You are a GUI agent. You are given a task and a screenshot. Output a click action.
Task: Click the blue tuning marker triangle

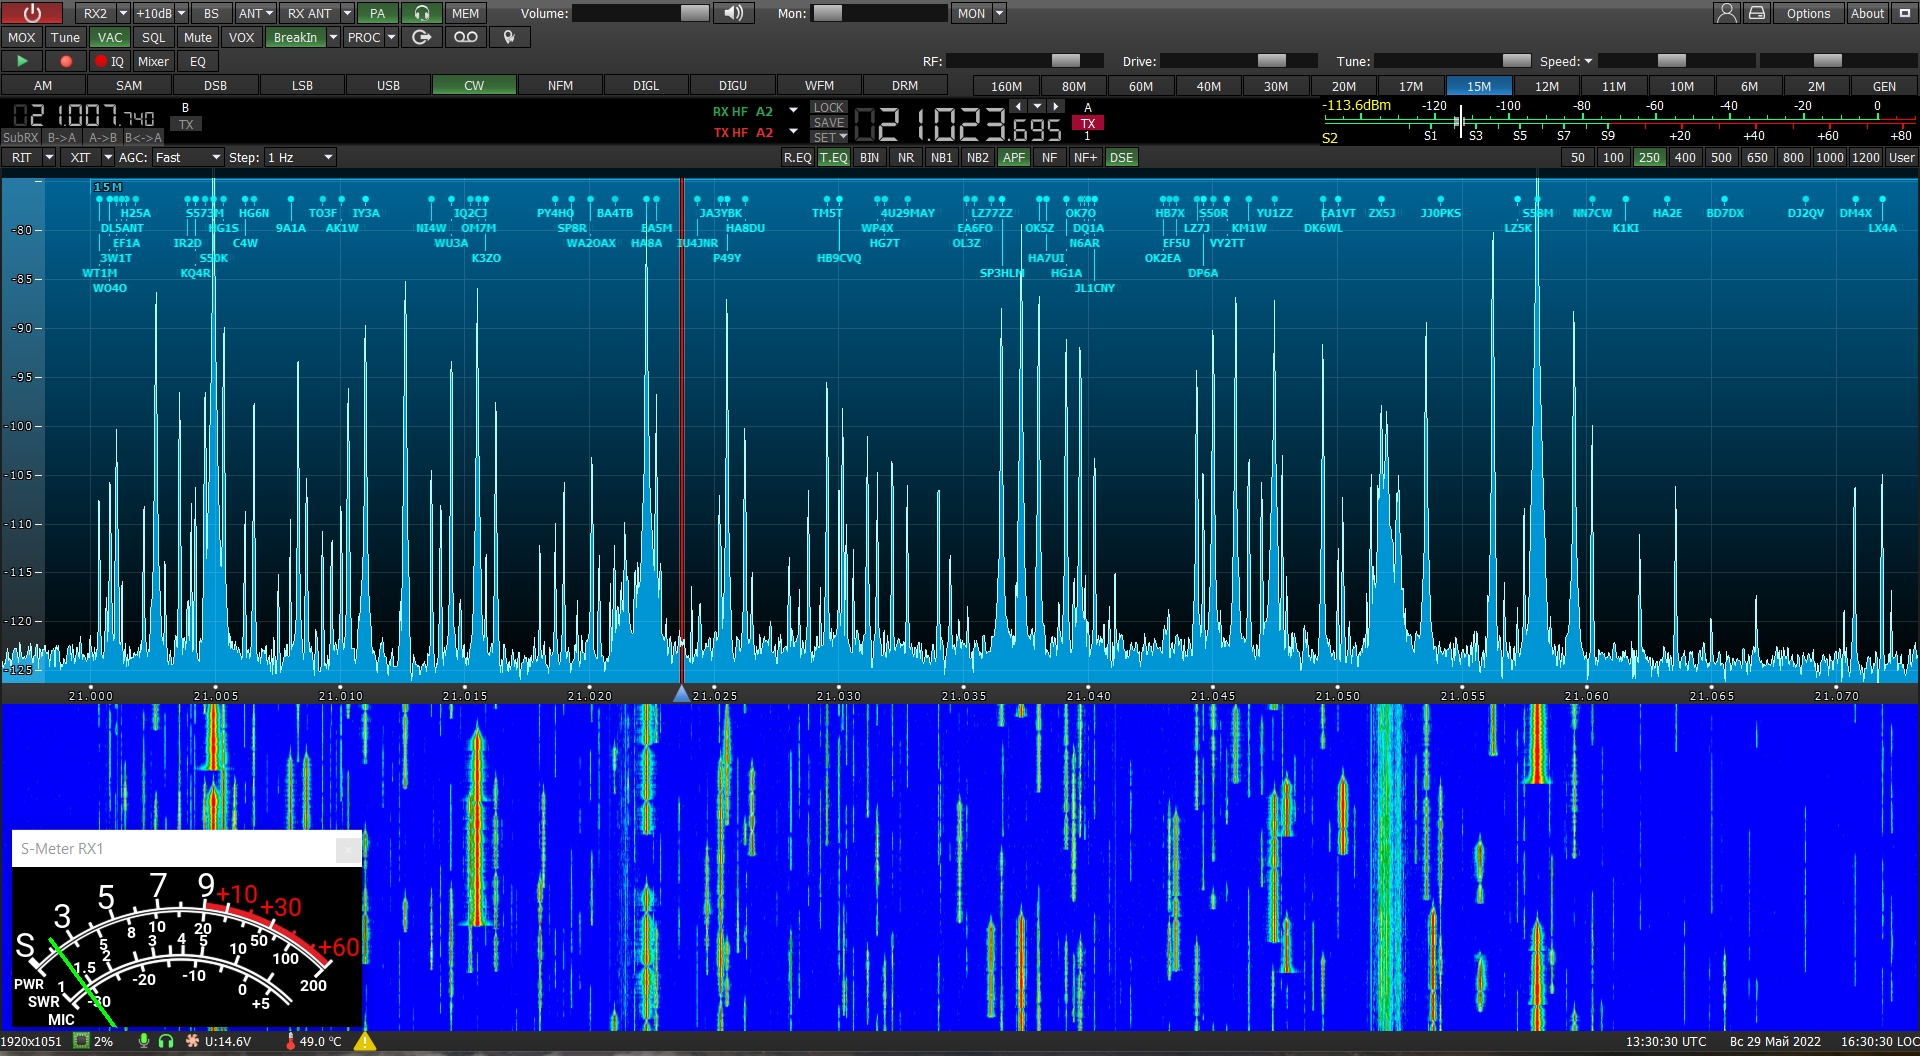click(x=681, y=693)
